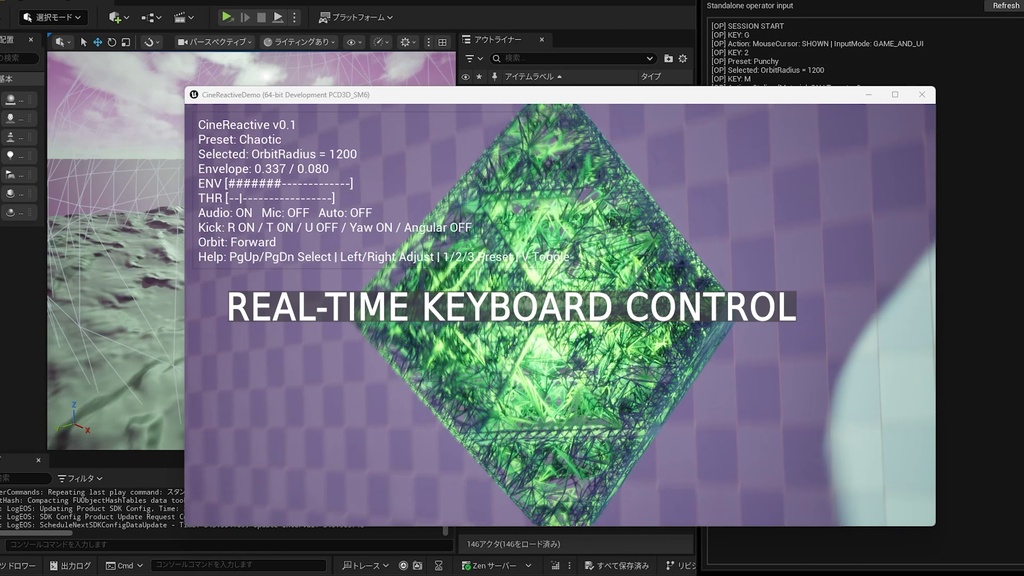1024x576 pixels.
Task: Open the Blueprints menu in main toolbar
Action: click(151, 17)
